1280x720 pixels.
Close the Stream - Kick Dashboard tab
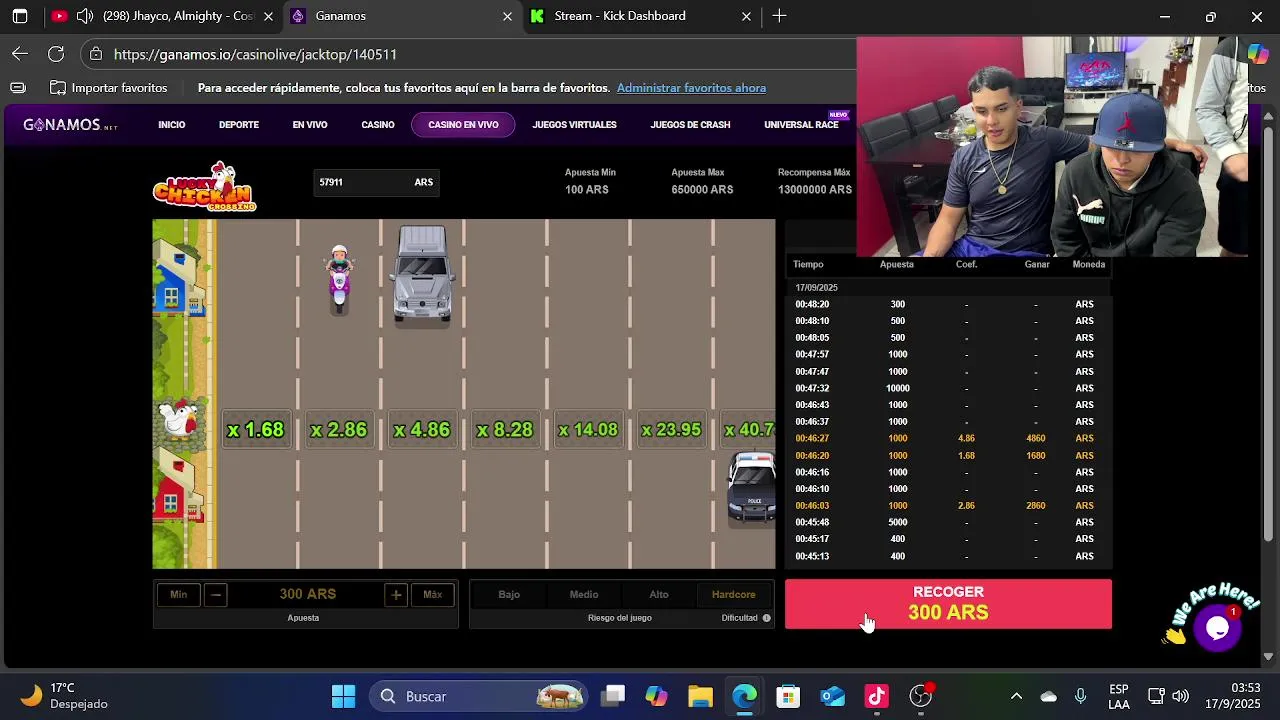coord(746,16)
